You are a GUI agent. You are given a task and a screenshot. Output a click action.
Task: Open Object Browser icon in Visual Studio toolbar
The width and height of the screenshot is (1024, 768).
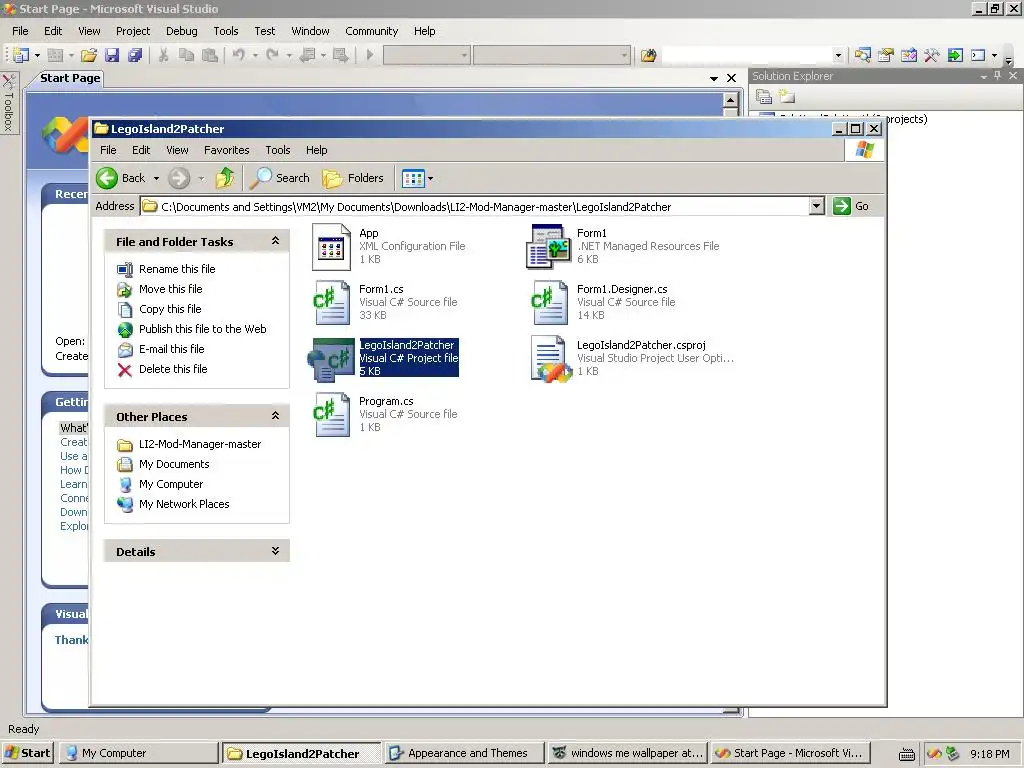tap(909, 56)
